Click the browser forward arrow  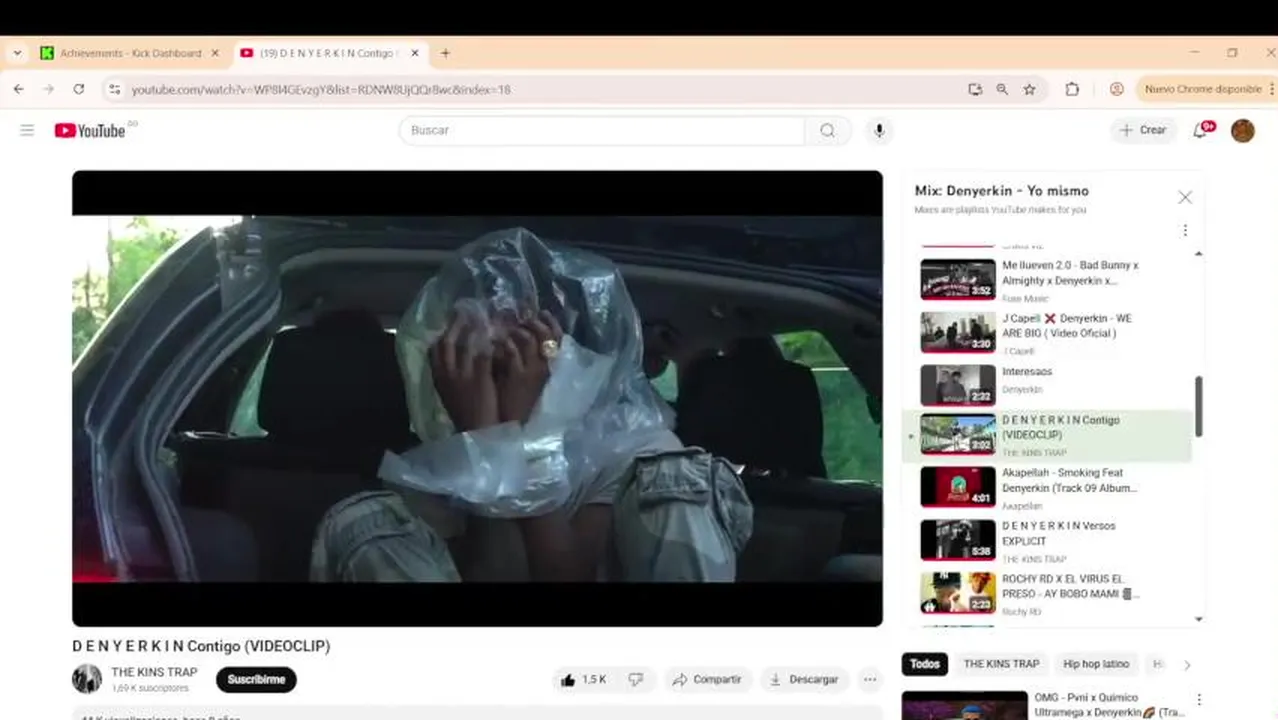point(48,89)
